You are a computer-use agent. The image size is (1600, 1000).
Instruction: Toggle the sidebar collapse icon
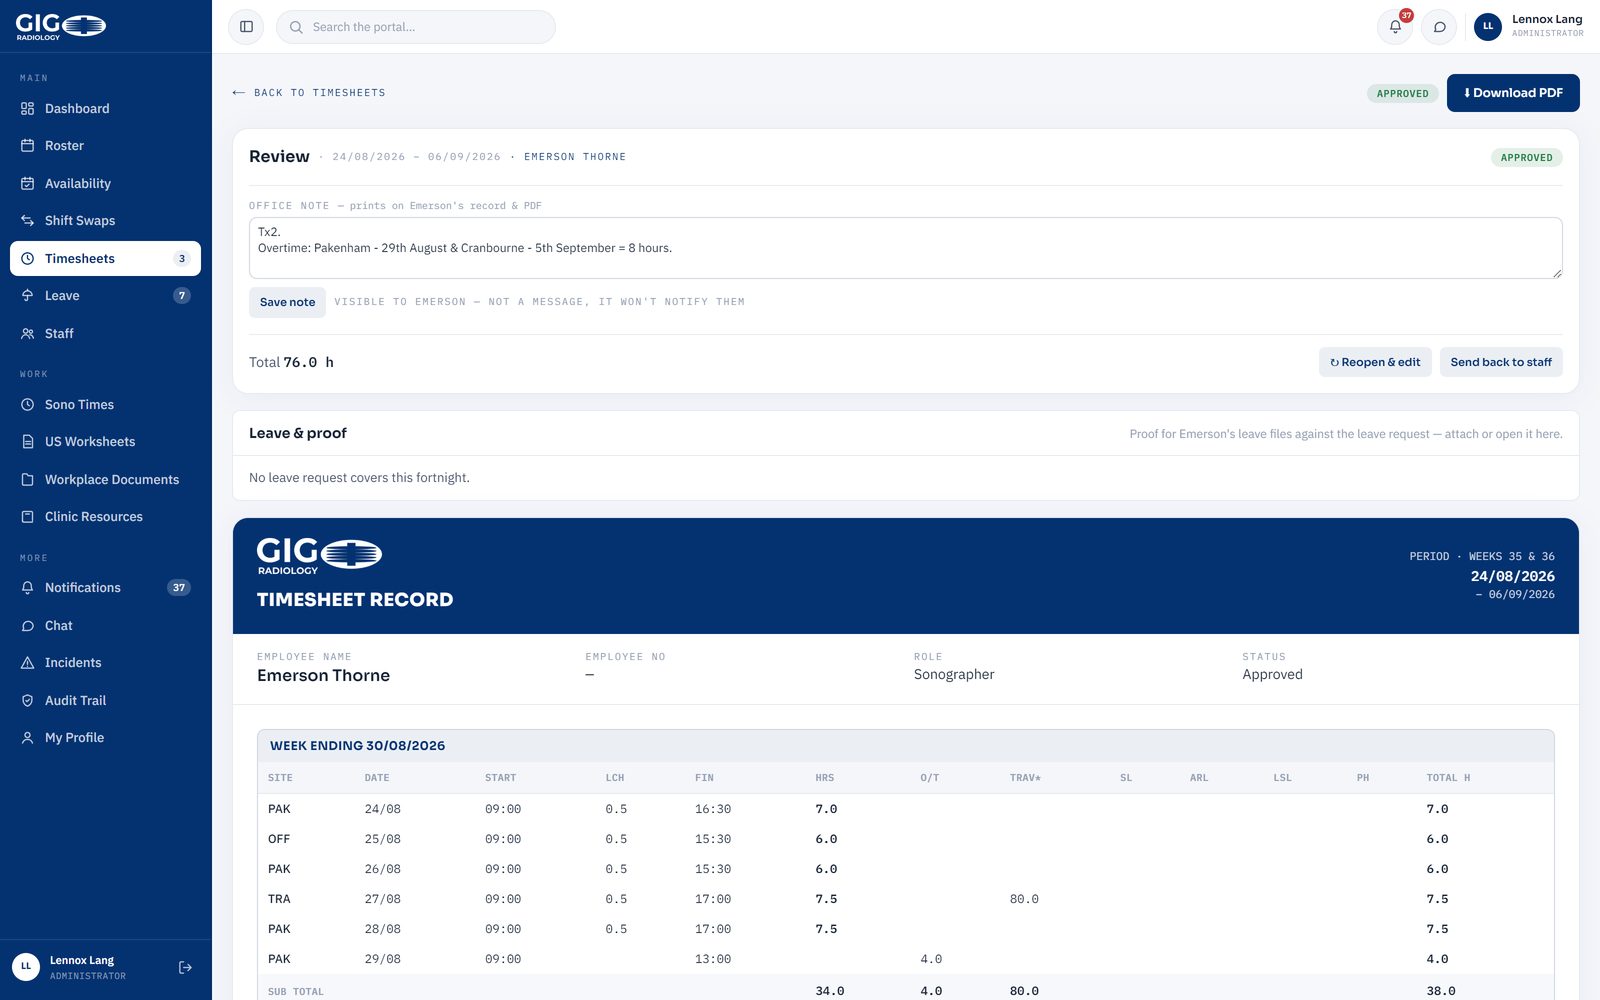click(246, 27)
